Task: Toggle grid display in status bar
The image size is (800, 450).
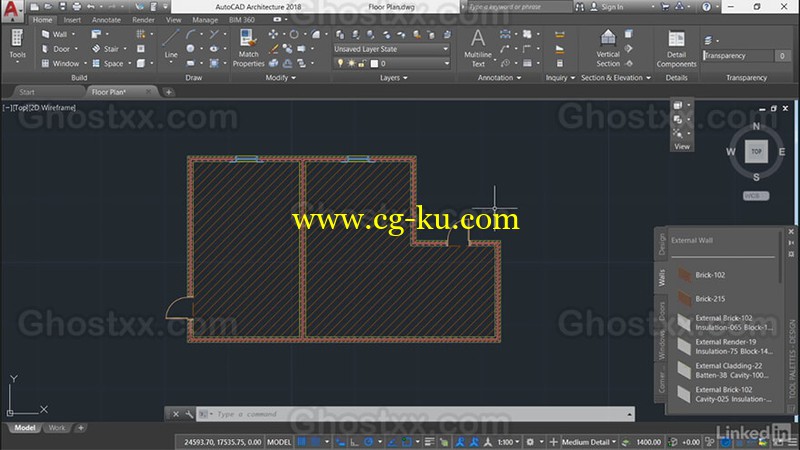Action: tap(302, 442)
